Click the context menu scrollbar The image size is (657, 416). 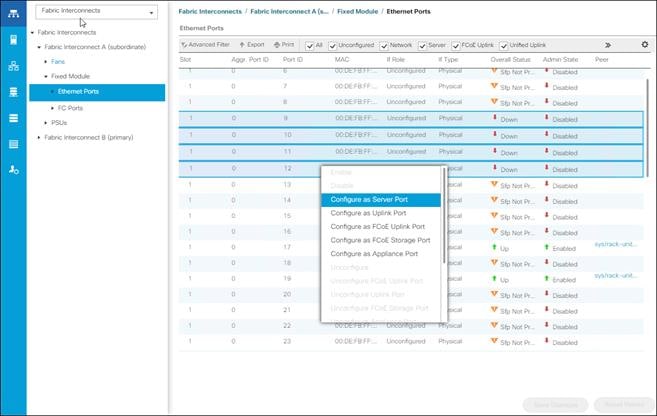click(444, 216)
